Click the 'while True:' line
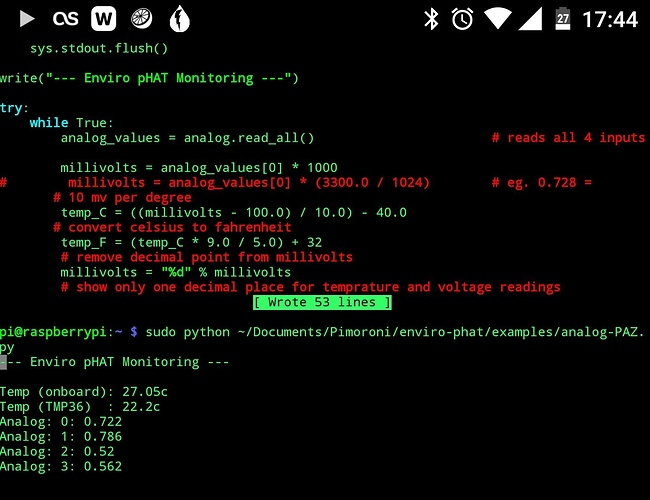Screen dimensions: 650x500 tap(71, 123)
